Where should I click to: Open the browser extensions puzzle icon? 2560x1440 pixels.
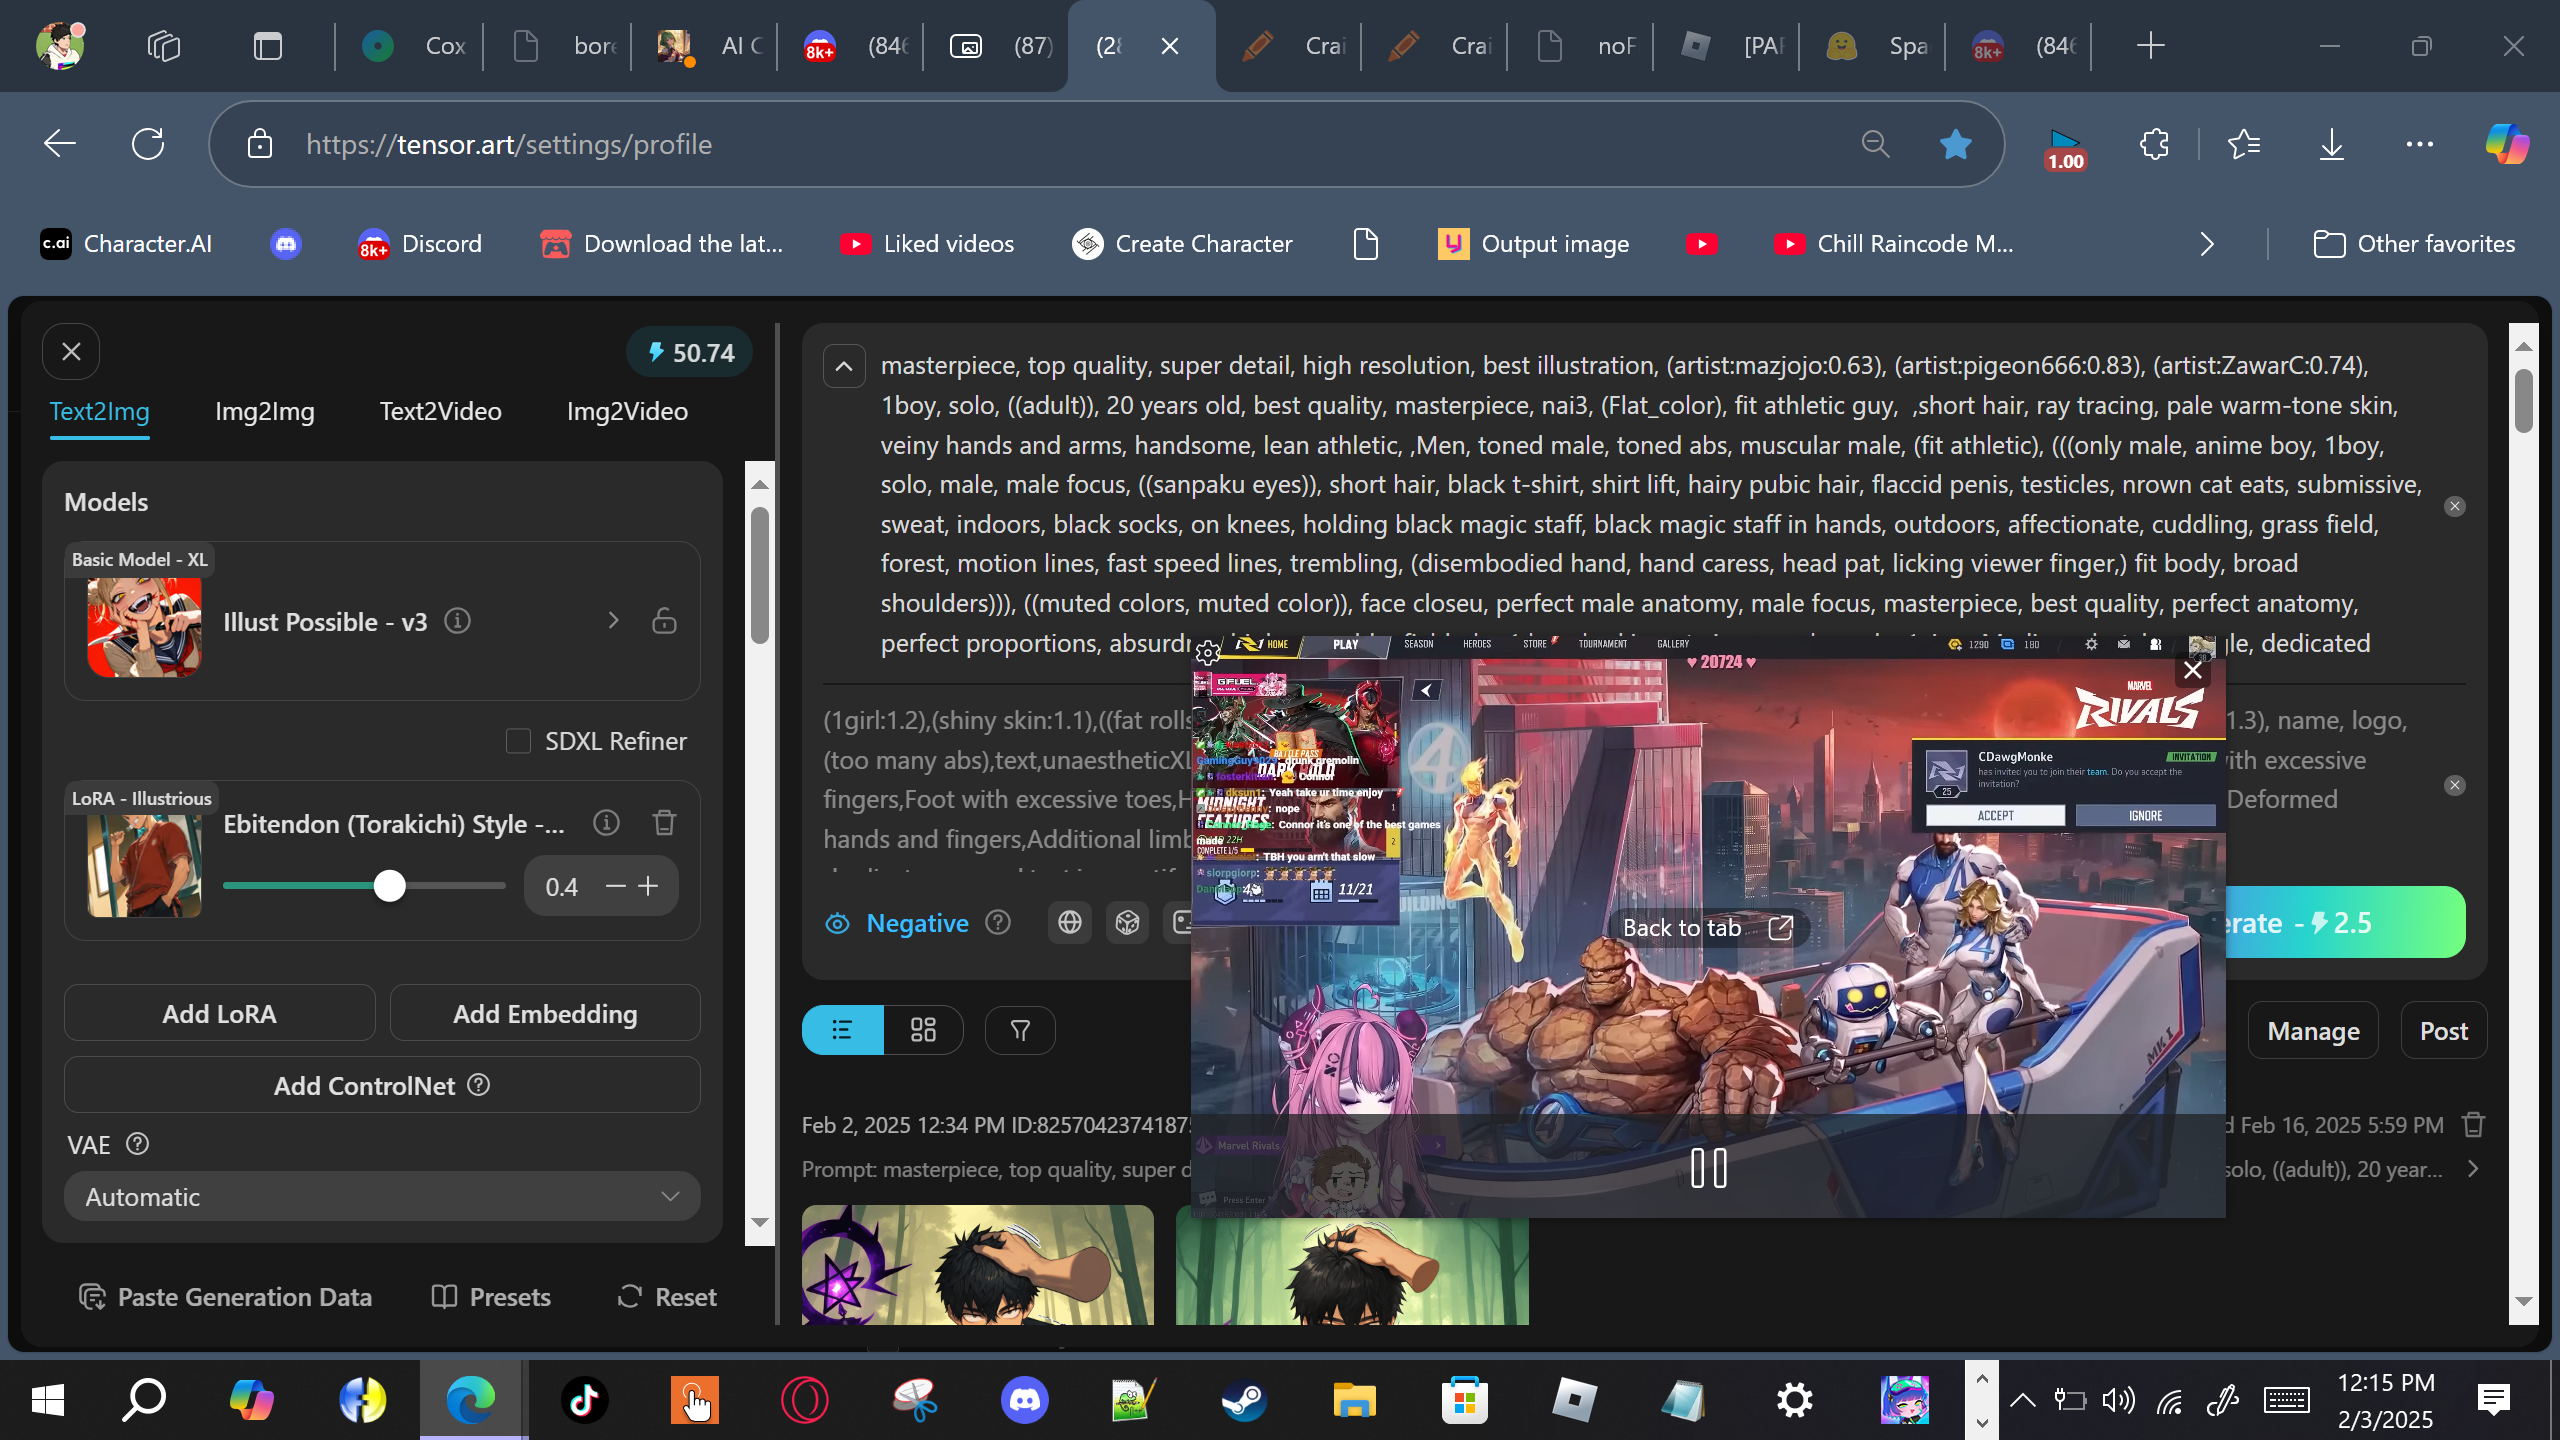pyautogui.click(x=2154, y=144)
